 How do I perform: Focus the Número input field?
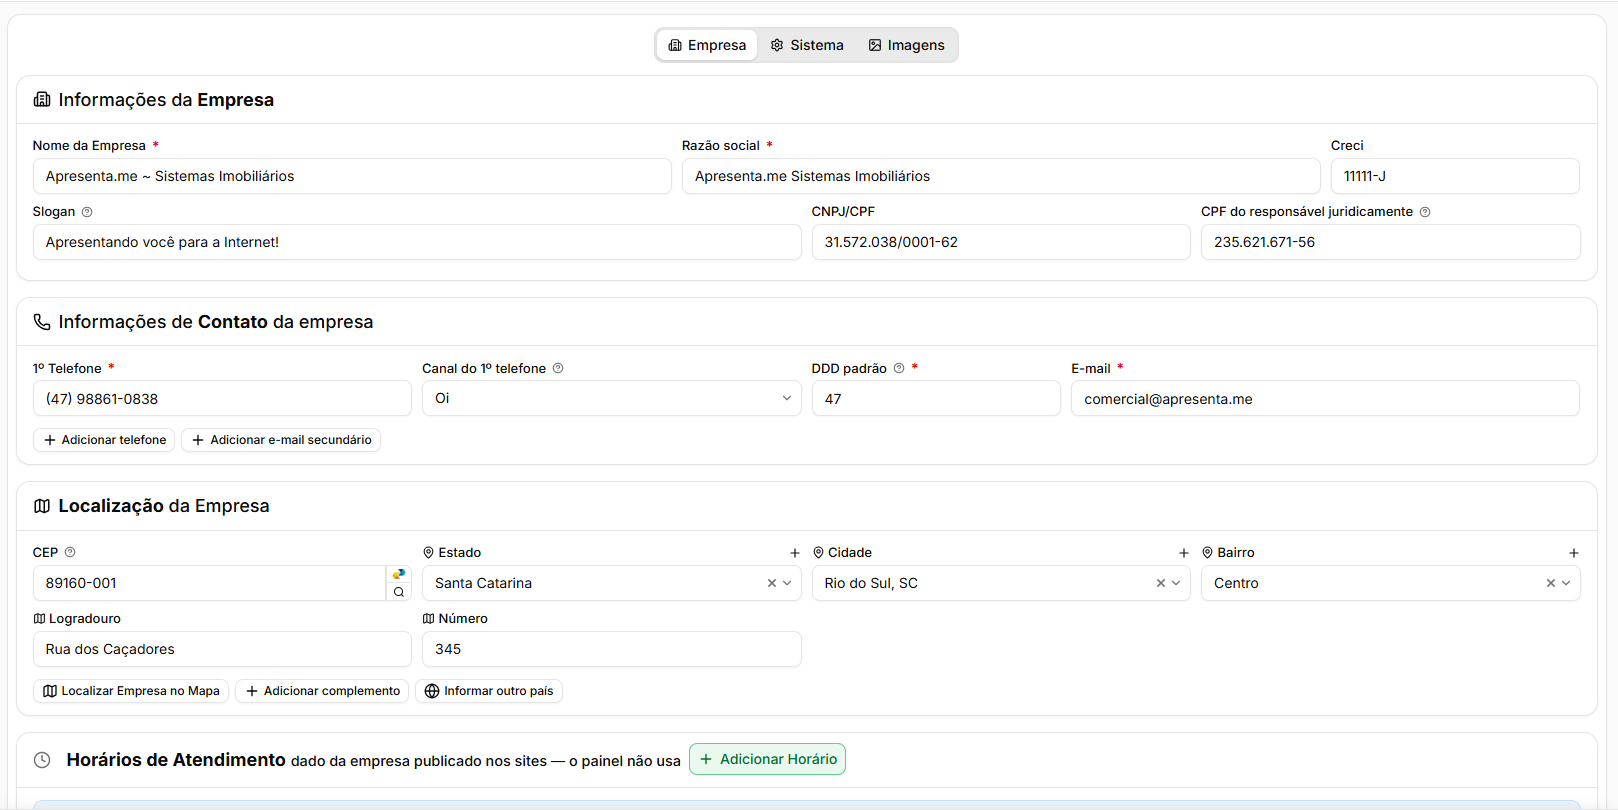(x=611, y=649)
